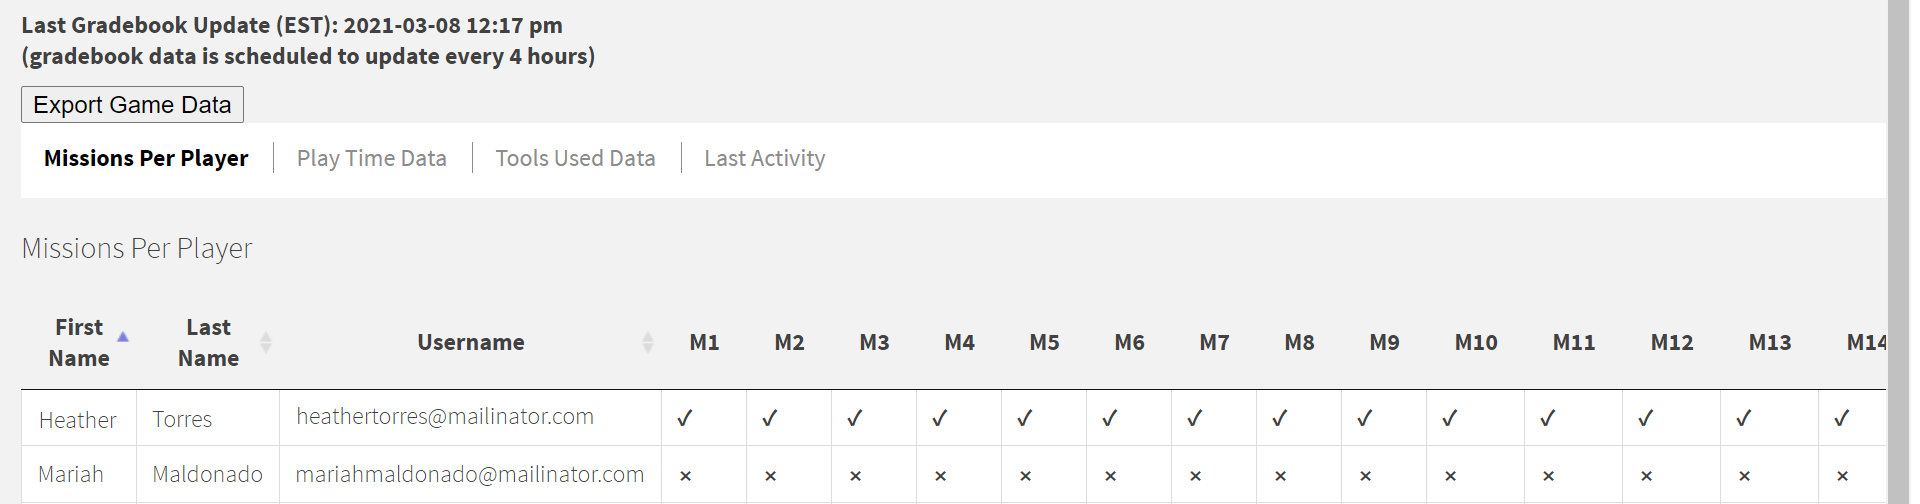Click the Export Game Data button

[132, 105]
